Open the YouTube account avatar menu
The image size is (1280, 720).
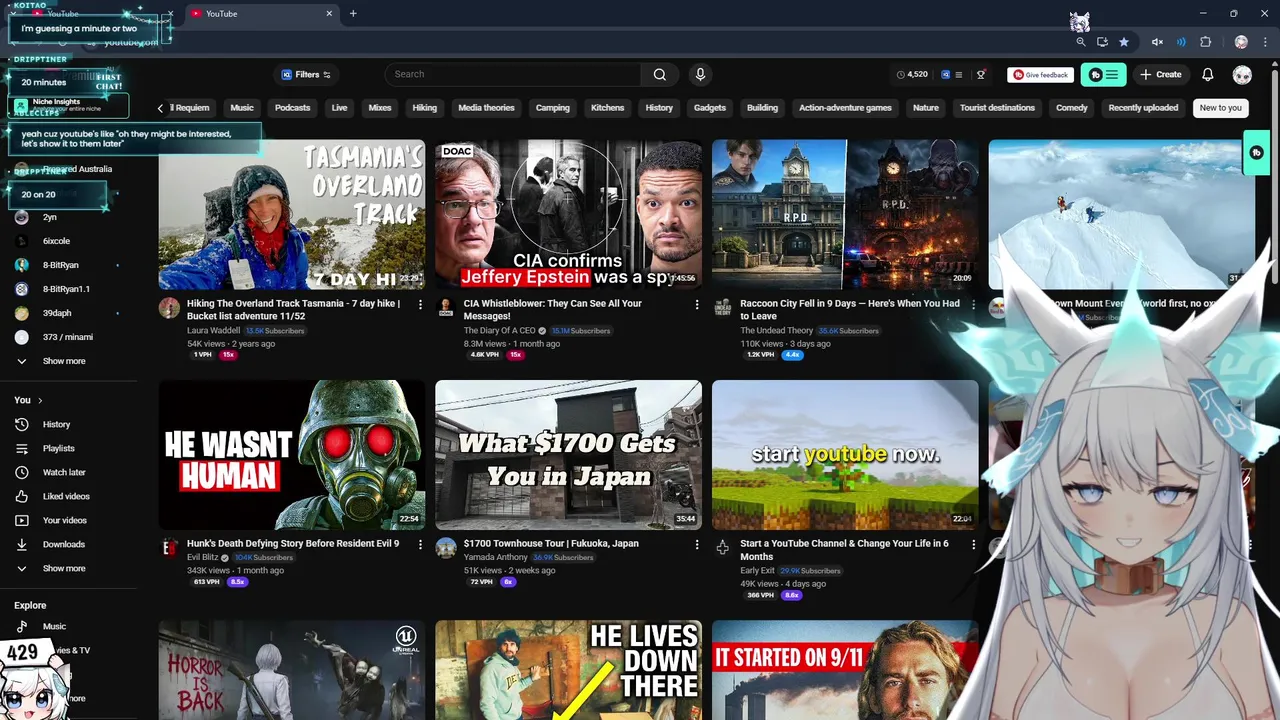click(x=1242, y=75)
